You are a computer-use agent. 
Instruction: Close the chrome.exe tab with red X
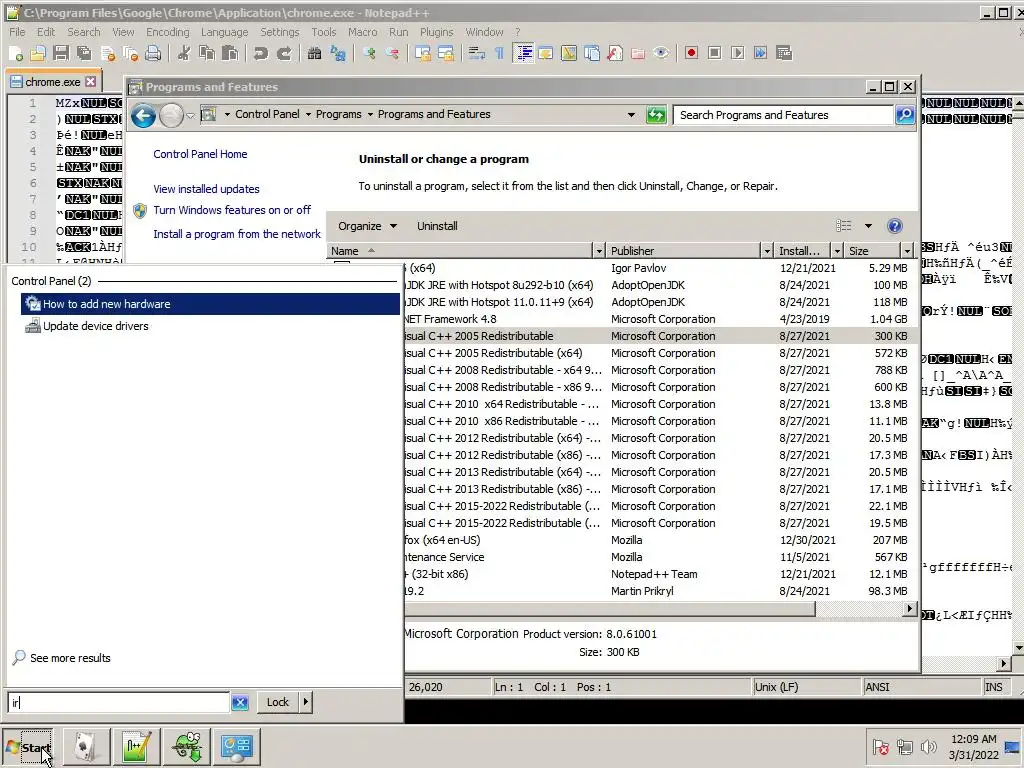click(x=91, y=82)
